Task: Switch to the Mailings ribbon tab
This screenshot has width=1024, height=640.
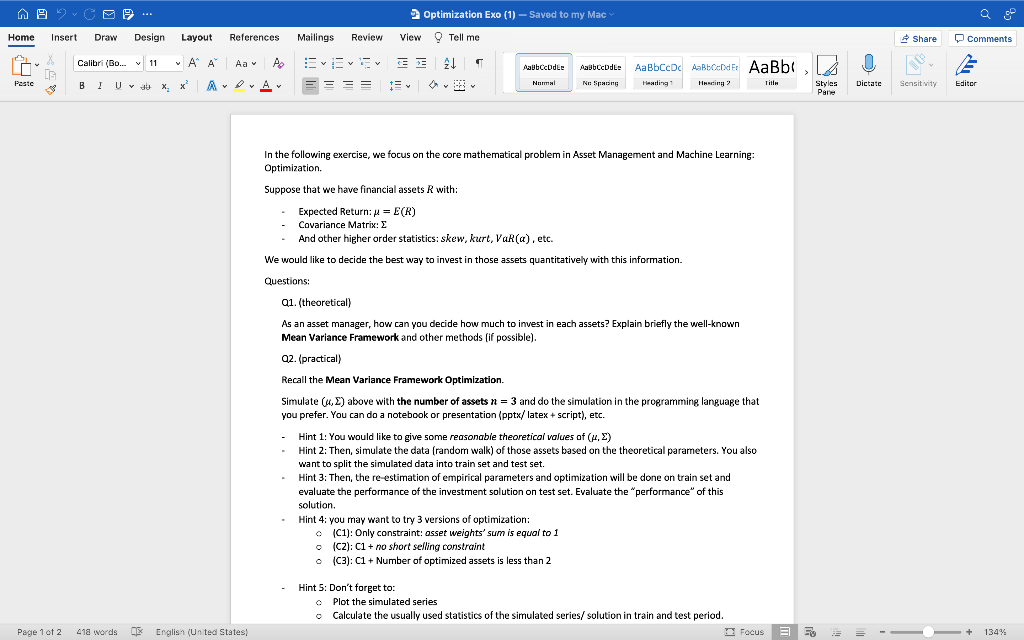Action: pos(315,37)
